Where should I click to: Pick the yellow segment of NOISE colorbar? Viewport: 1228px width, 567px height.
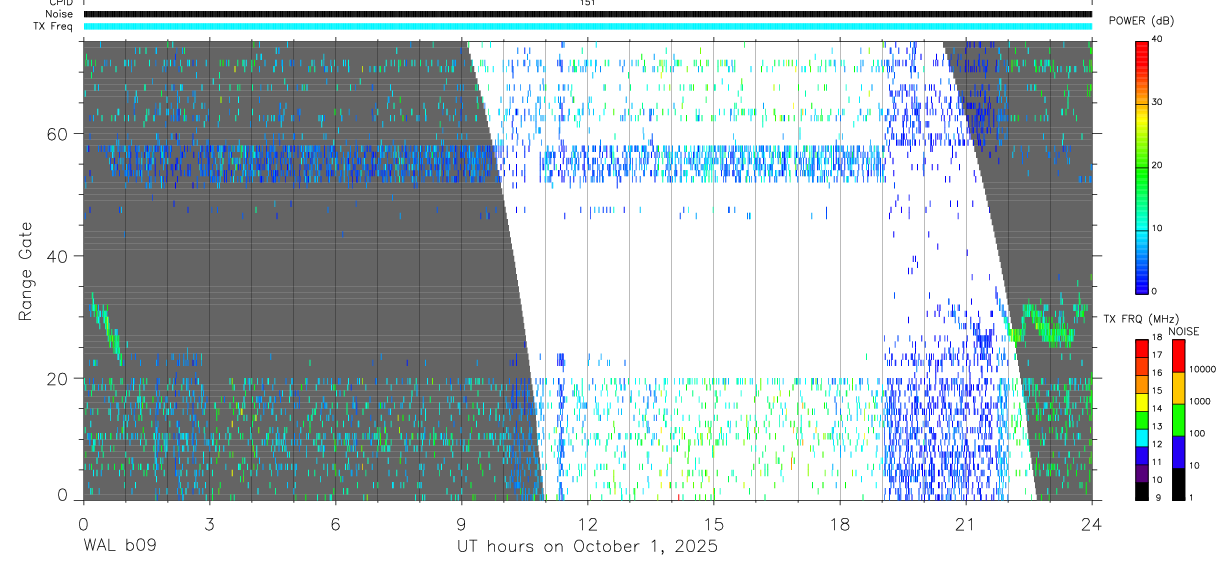tap(1178, 388)
